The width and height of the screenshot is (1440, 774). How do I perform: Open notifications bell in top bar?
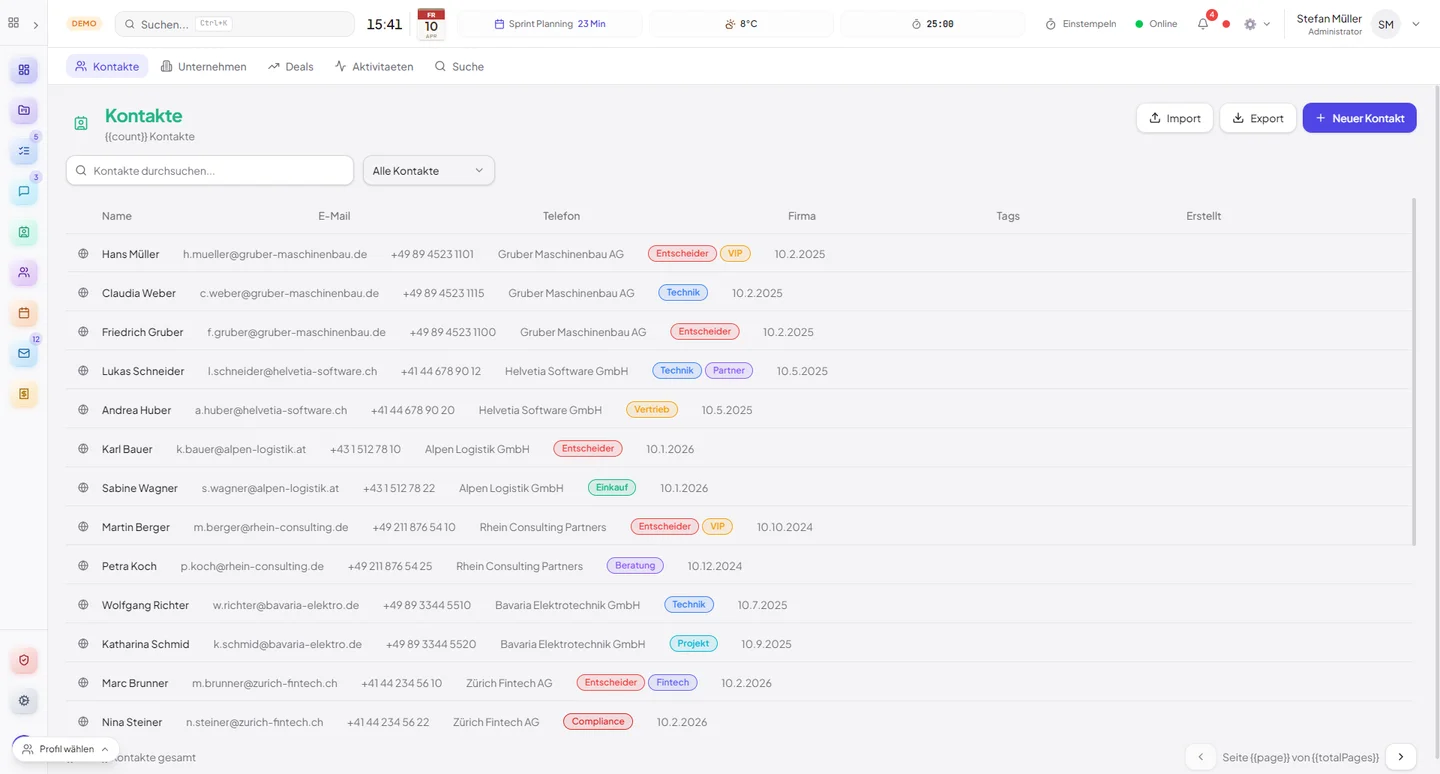(x=1203, y=24)
